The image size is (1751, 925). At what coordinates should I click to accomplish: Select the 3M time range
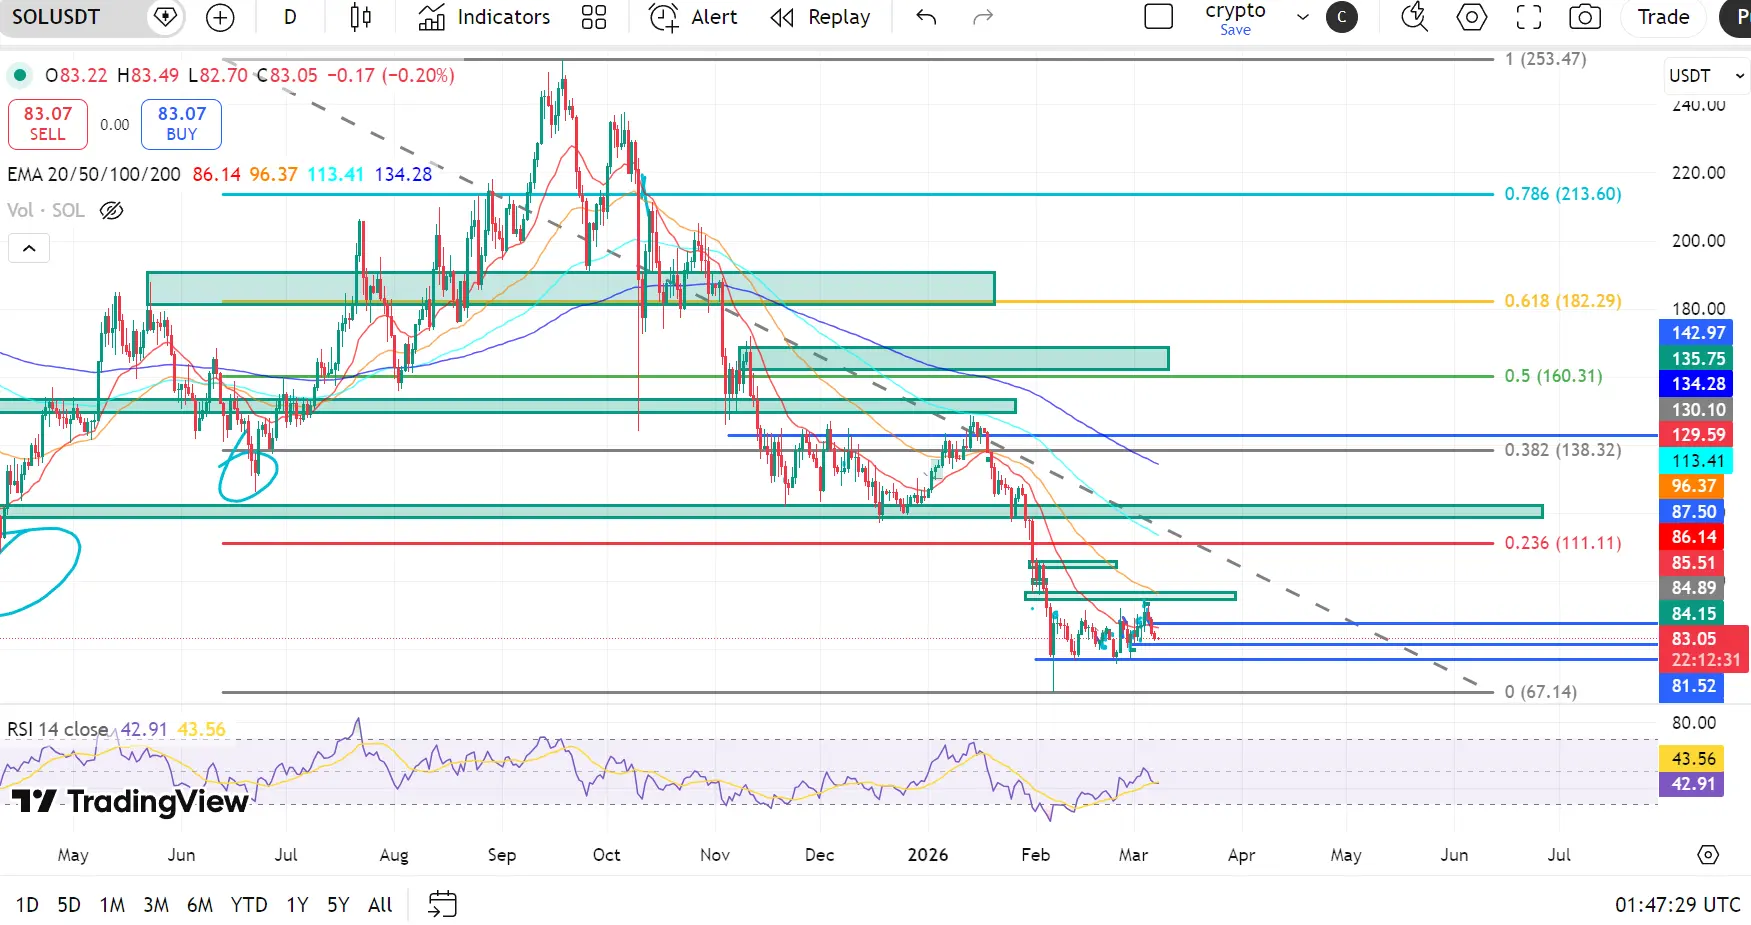click(156, 905)
